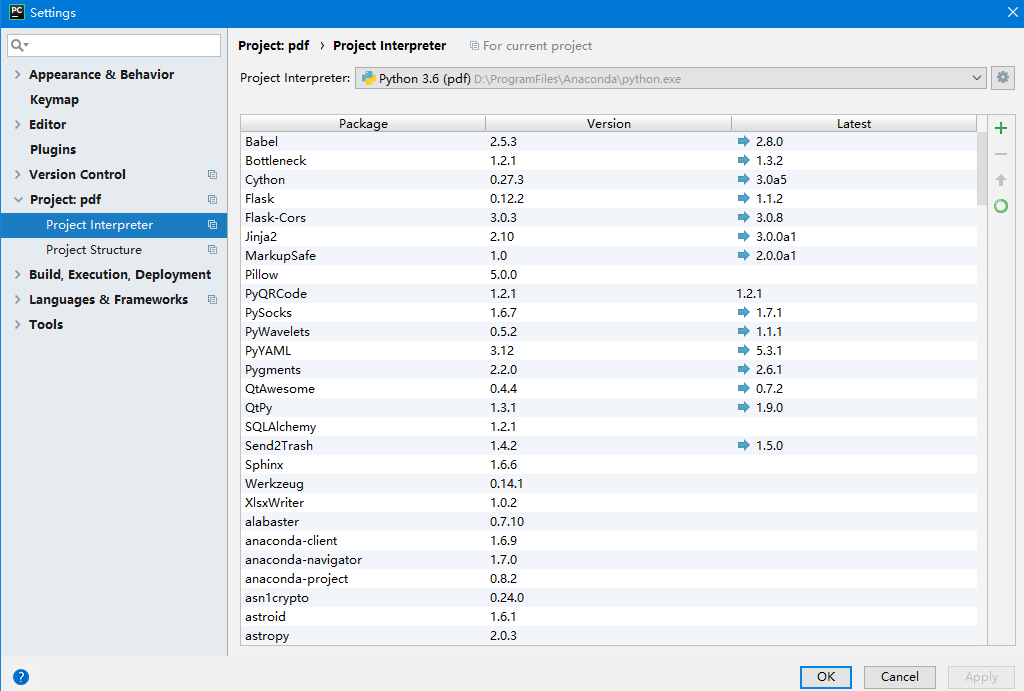
Task: Expand the Appearance & Behavior section
Action: click(x=19, y=74)
